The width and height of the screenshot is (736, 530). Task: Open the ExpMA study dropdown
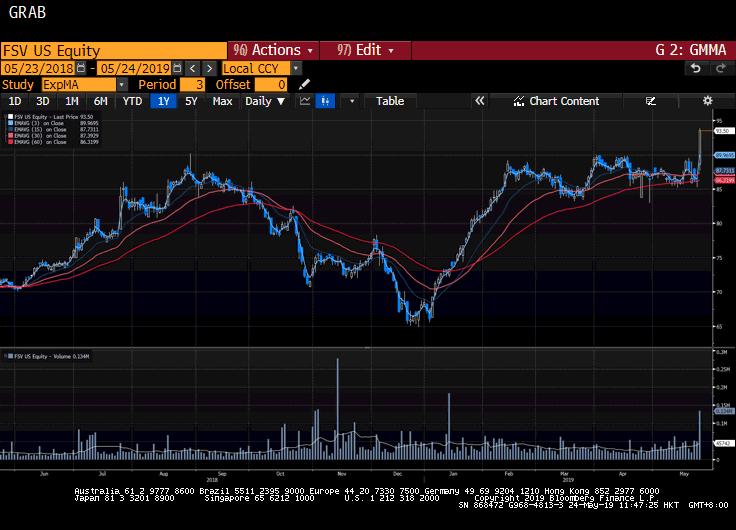[x=122, y=84]
